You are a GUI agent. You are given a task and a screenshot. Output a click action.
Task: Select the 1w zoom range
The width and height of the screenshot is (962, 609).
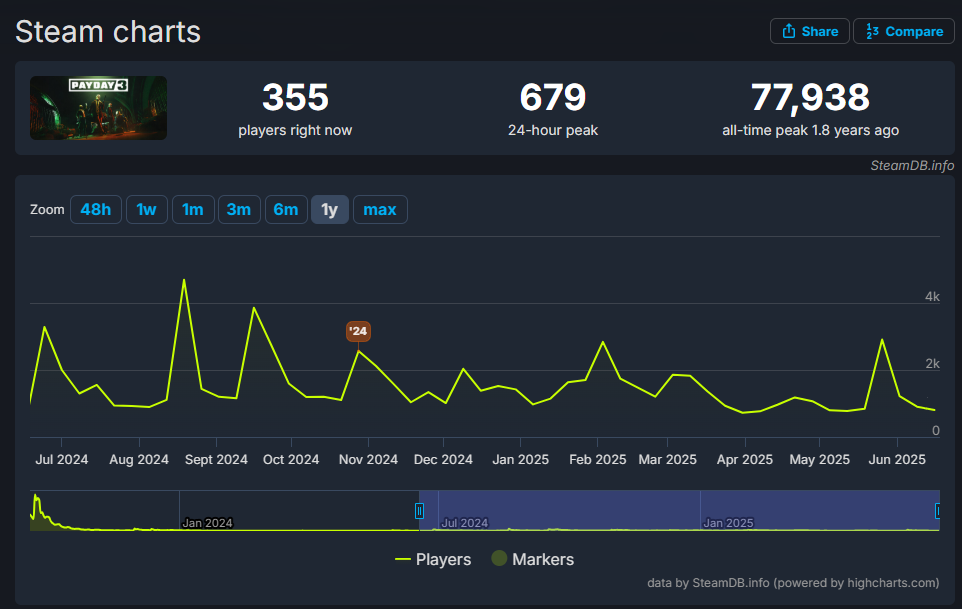147,210
